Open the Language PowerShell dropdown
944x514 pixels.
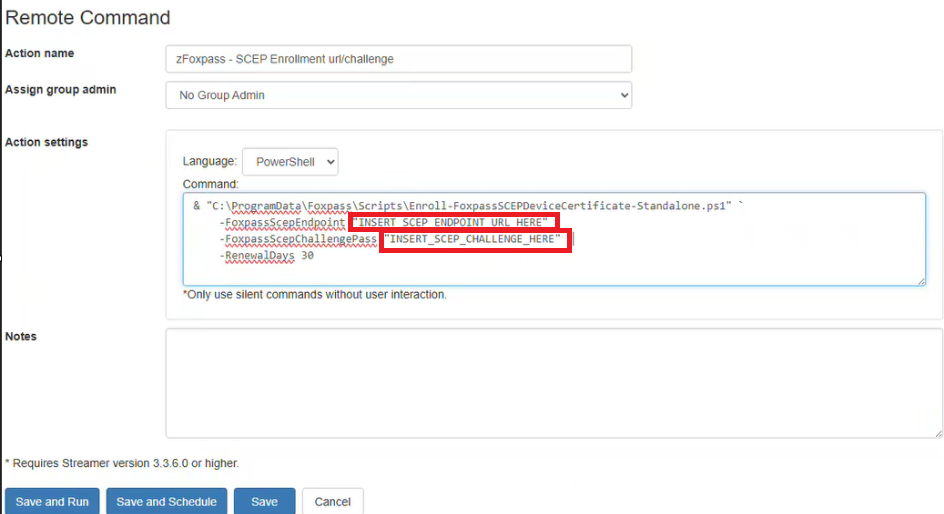(290, 162)
